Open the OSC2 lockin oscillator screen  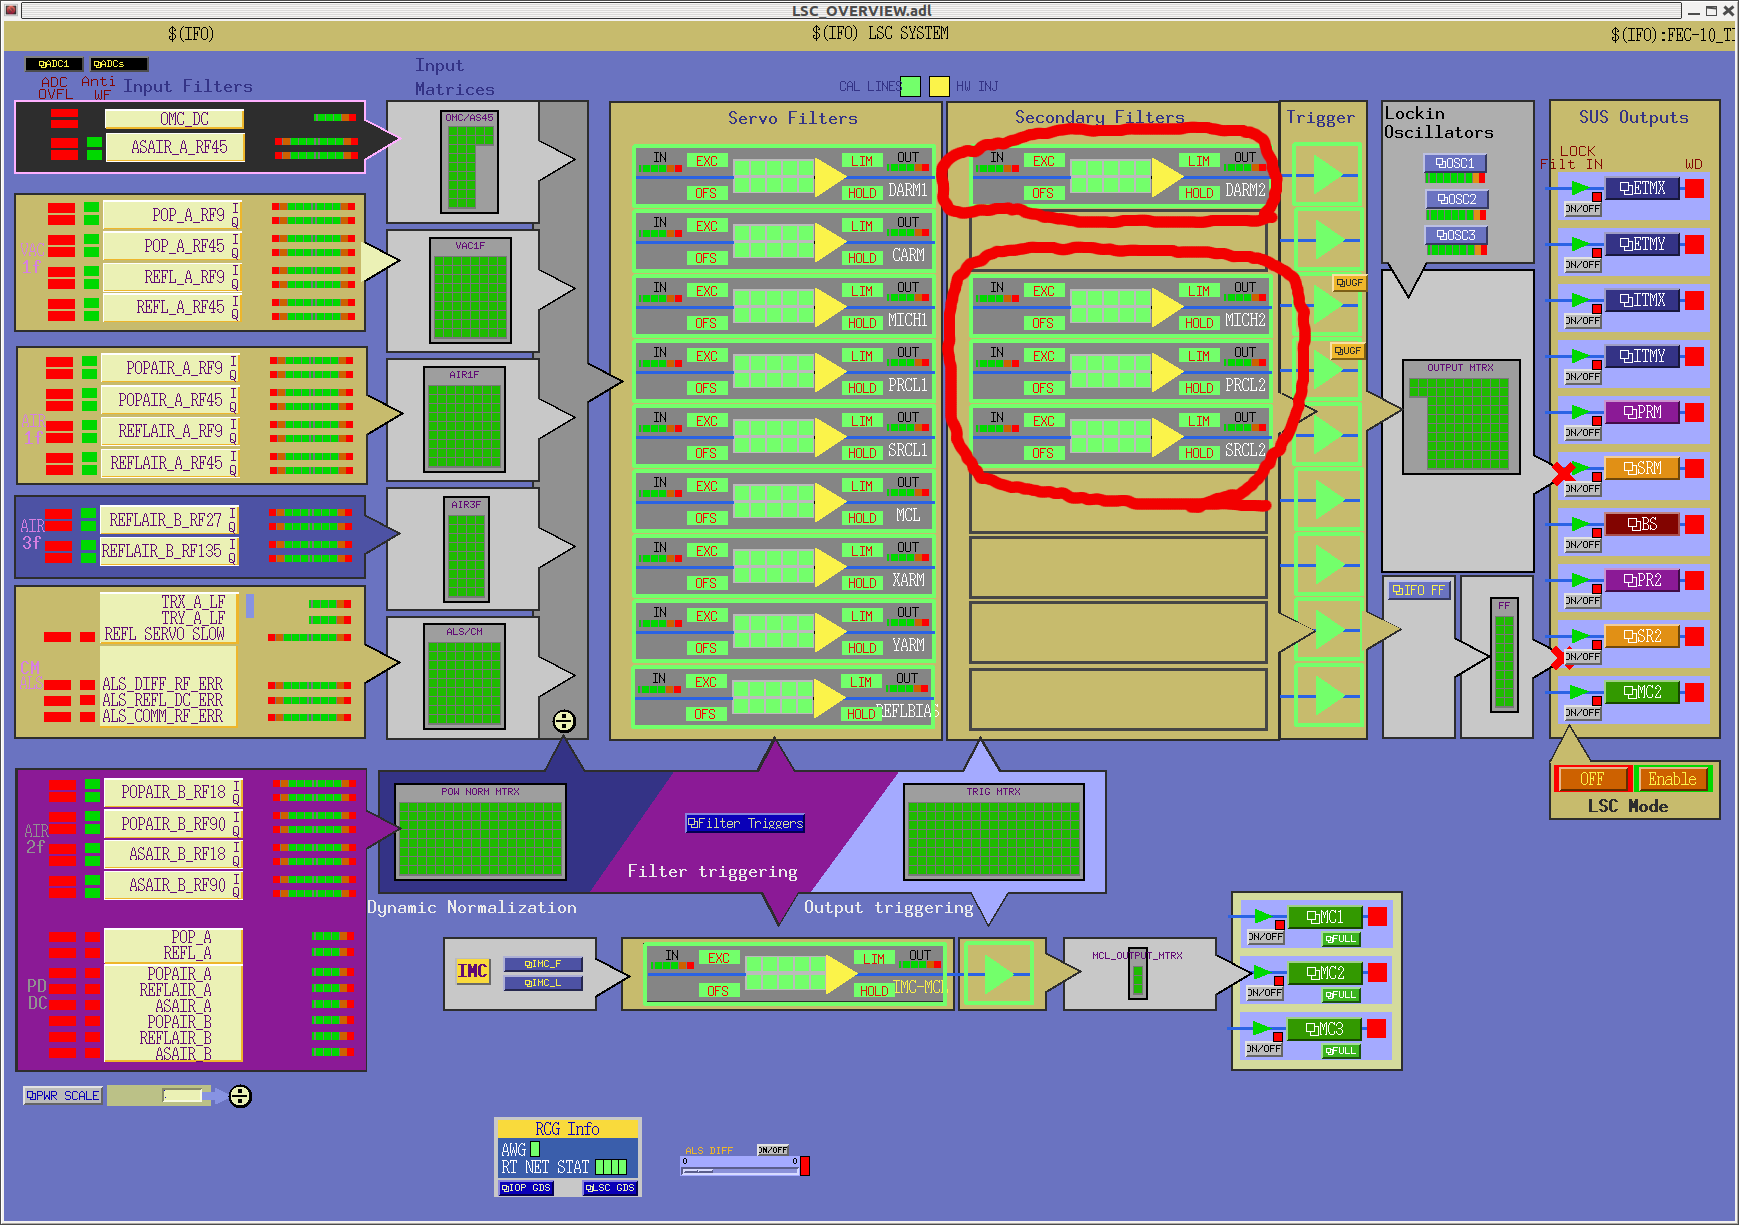pos(1457,199)
